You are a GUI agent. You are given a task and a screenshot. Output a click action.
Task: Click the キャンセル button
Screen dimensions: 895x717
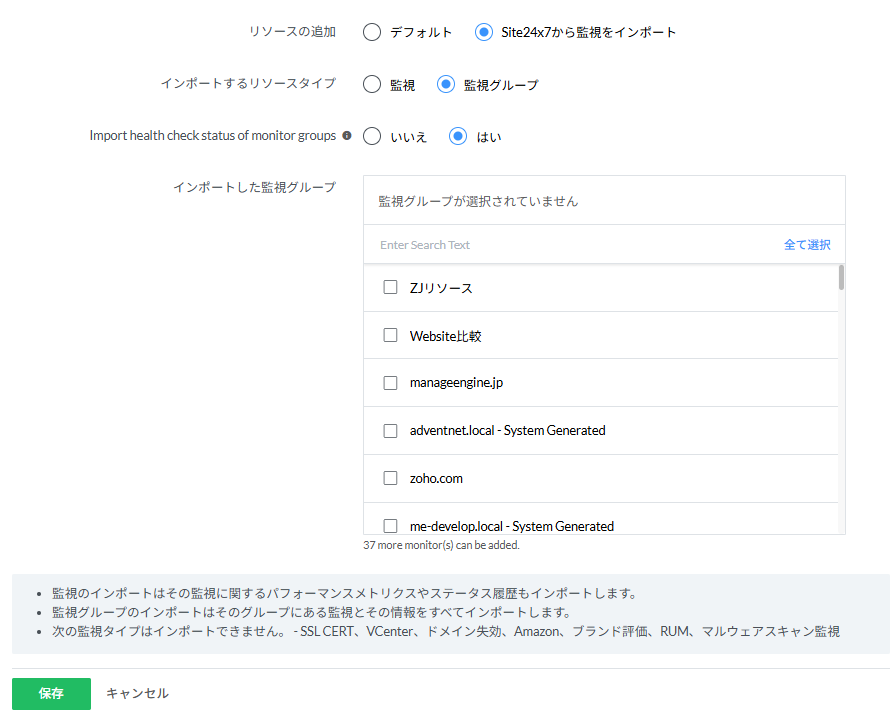tap(138, 694)
